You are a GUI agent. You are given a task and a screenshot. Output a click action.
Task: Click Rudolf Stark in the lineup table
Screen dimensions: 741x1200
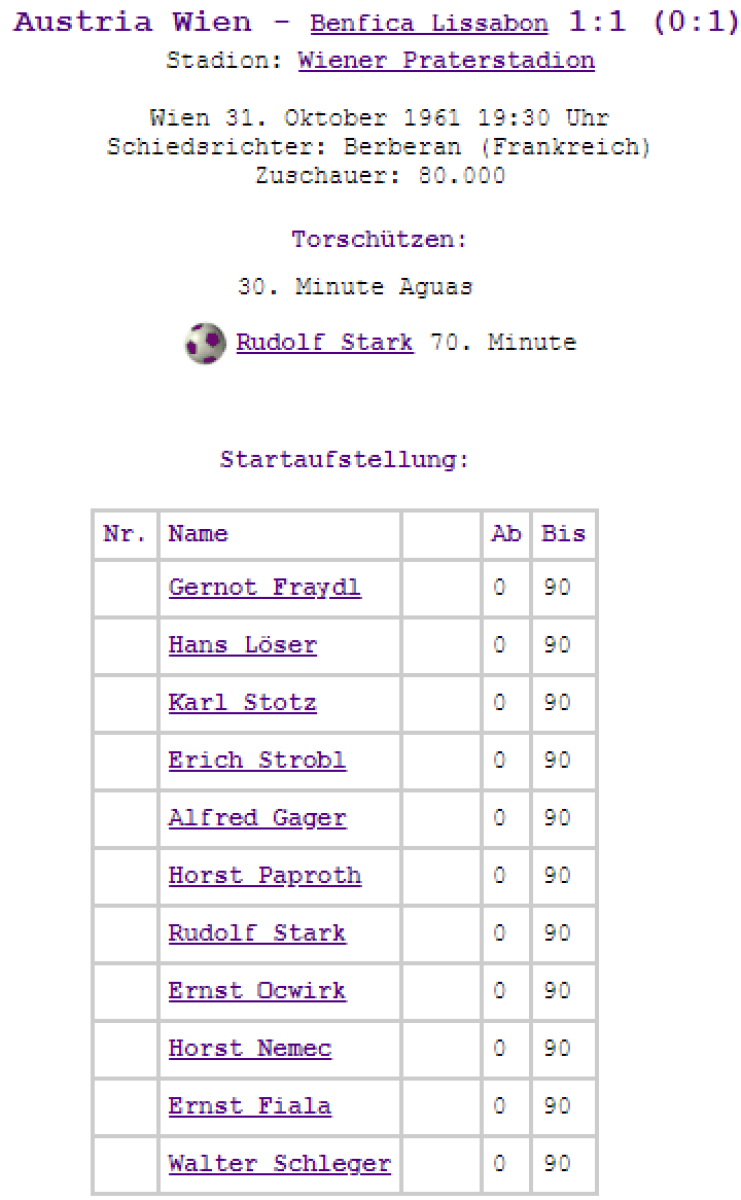tap(257, 933)
